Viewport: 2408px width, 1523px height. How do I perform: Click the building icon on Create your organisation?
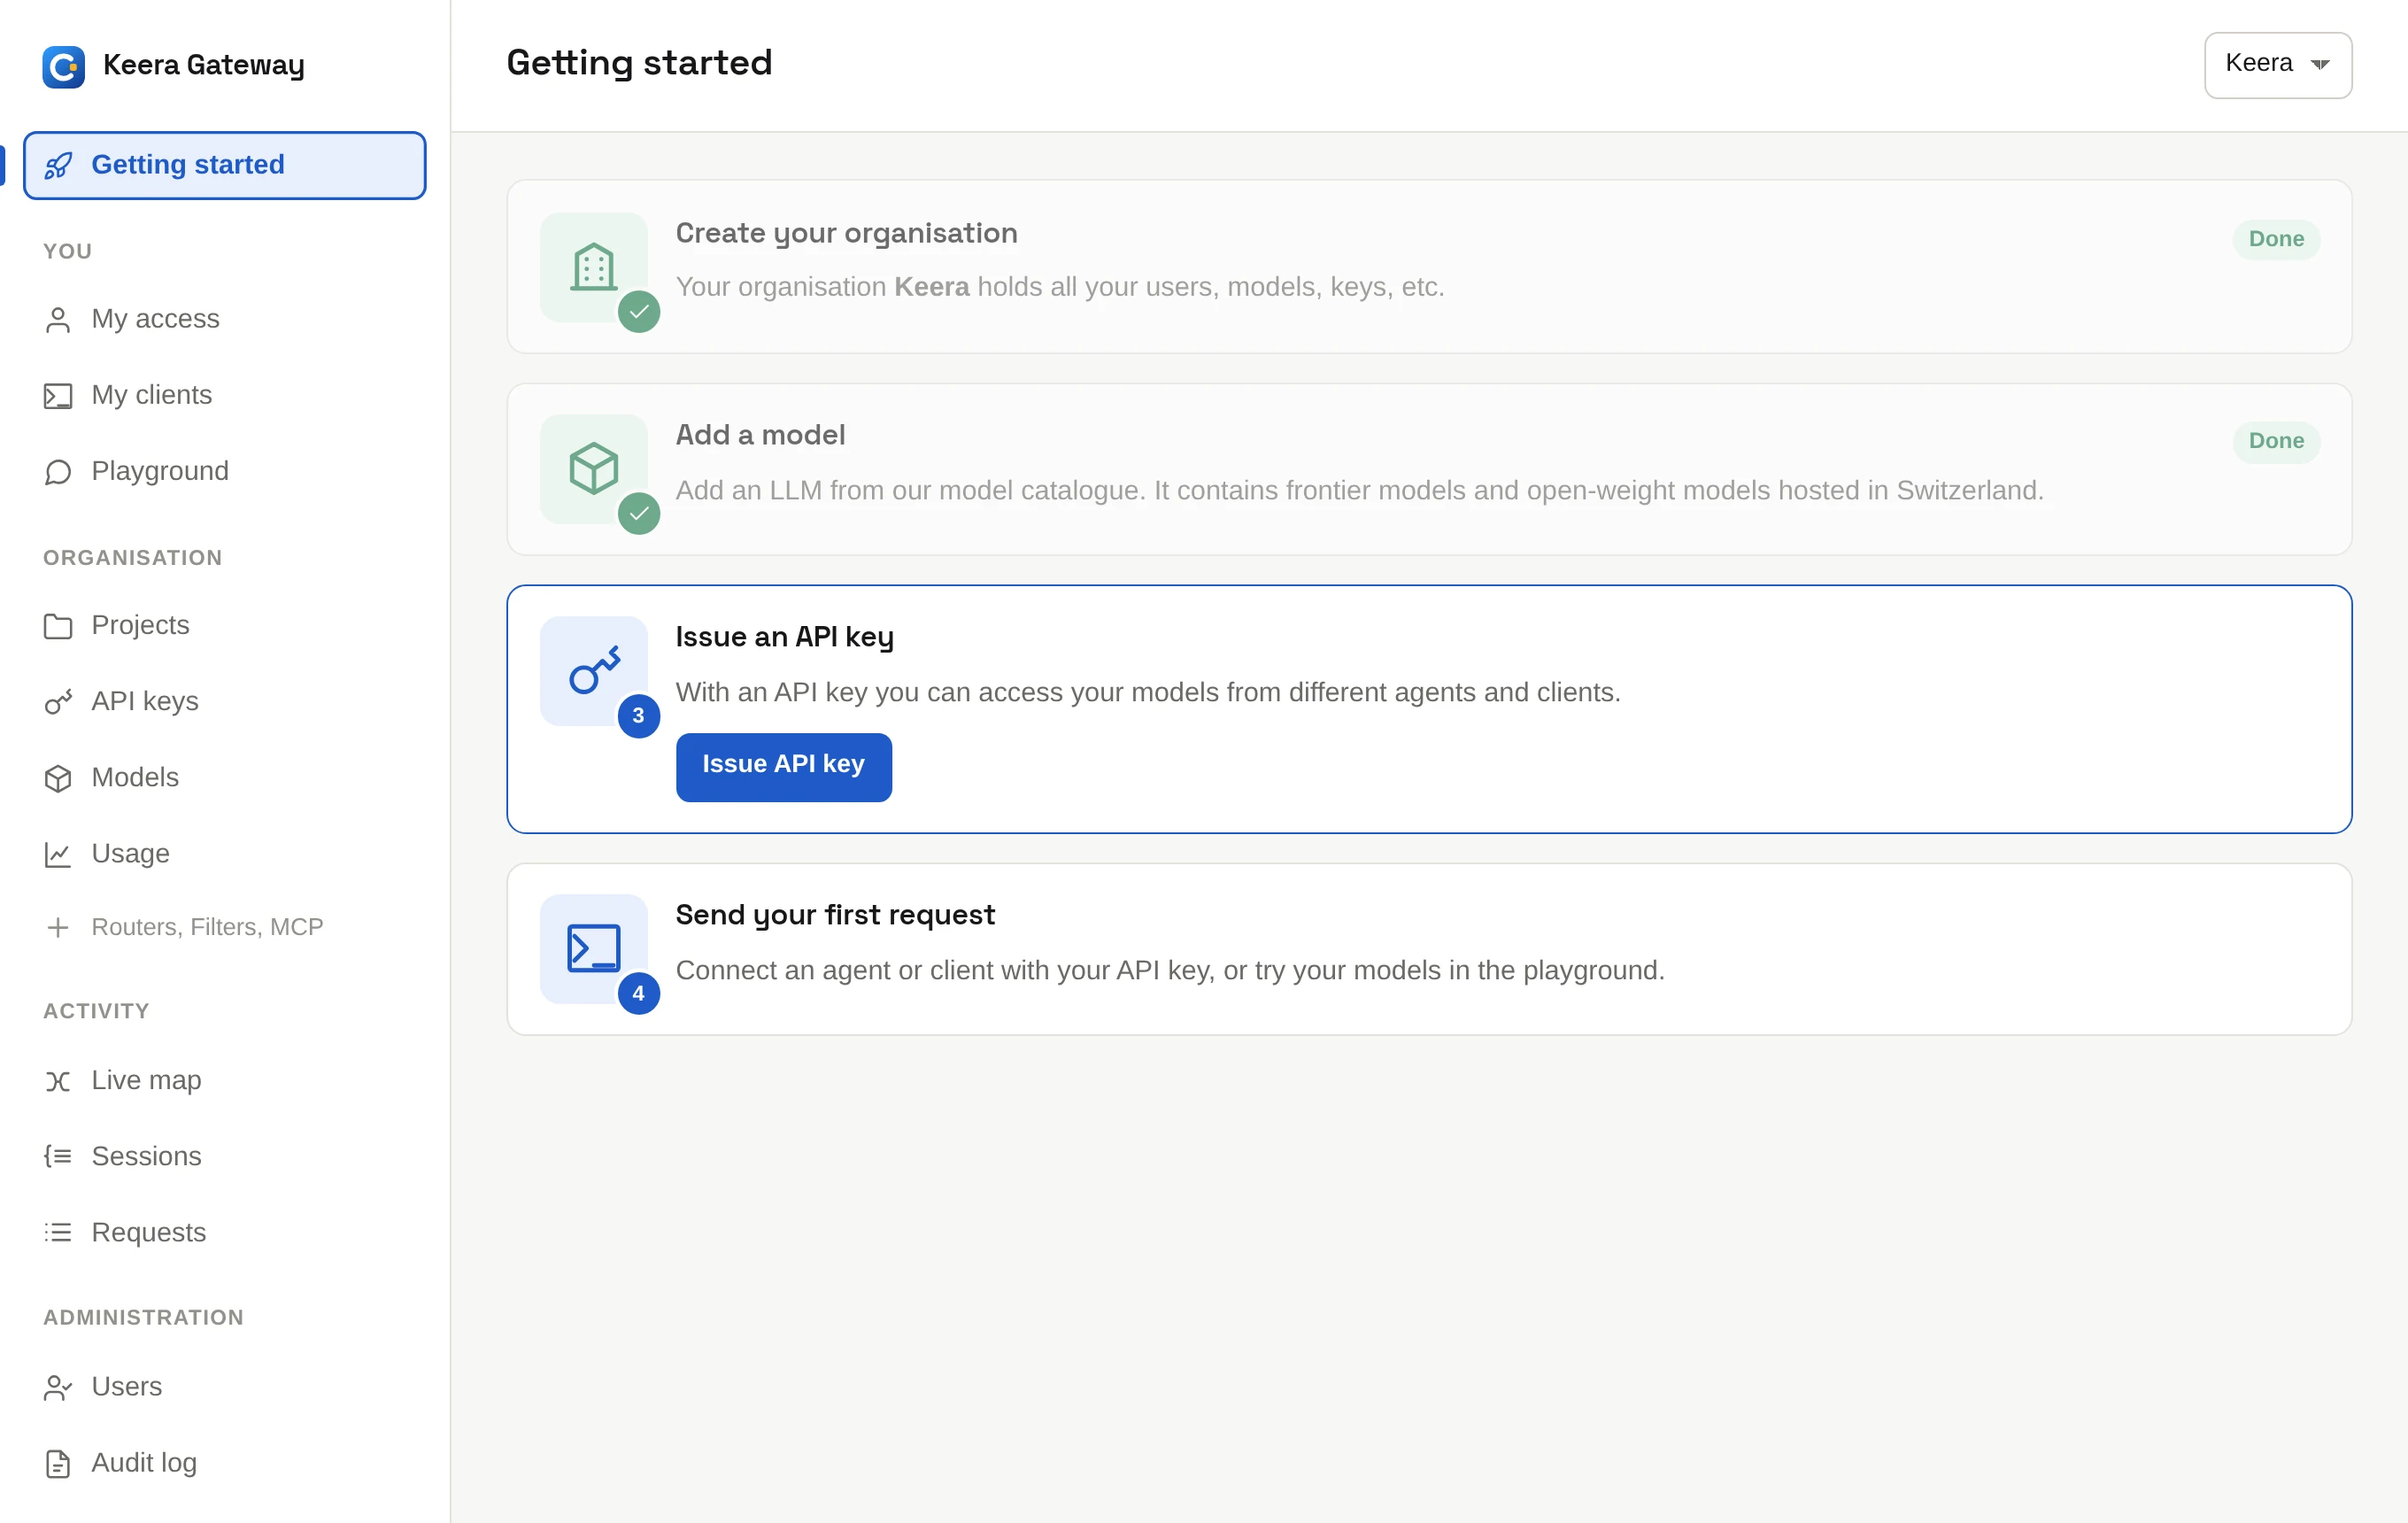click(594, 267)
